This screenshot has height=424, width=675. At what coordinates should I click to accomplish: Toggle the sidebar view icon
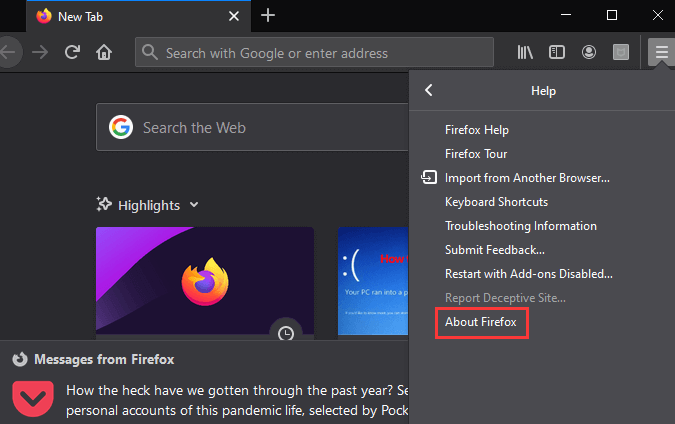coord(557,52)
